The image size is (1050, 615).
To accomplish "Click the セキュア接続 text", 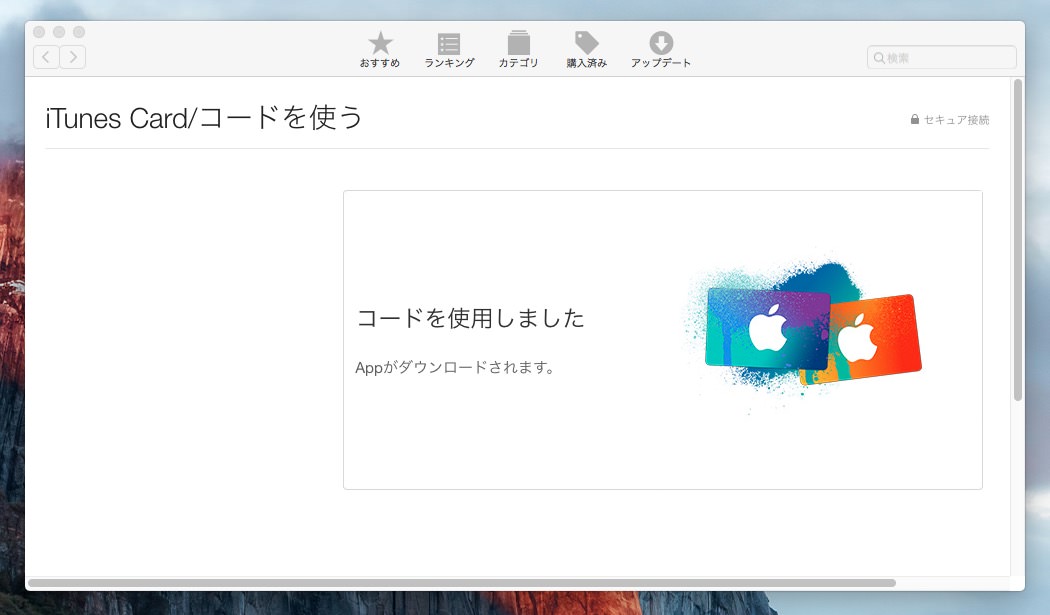I will pos(956,120).
